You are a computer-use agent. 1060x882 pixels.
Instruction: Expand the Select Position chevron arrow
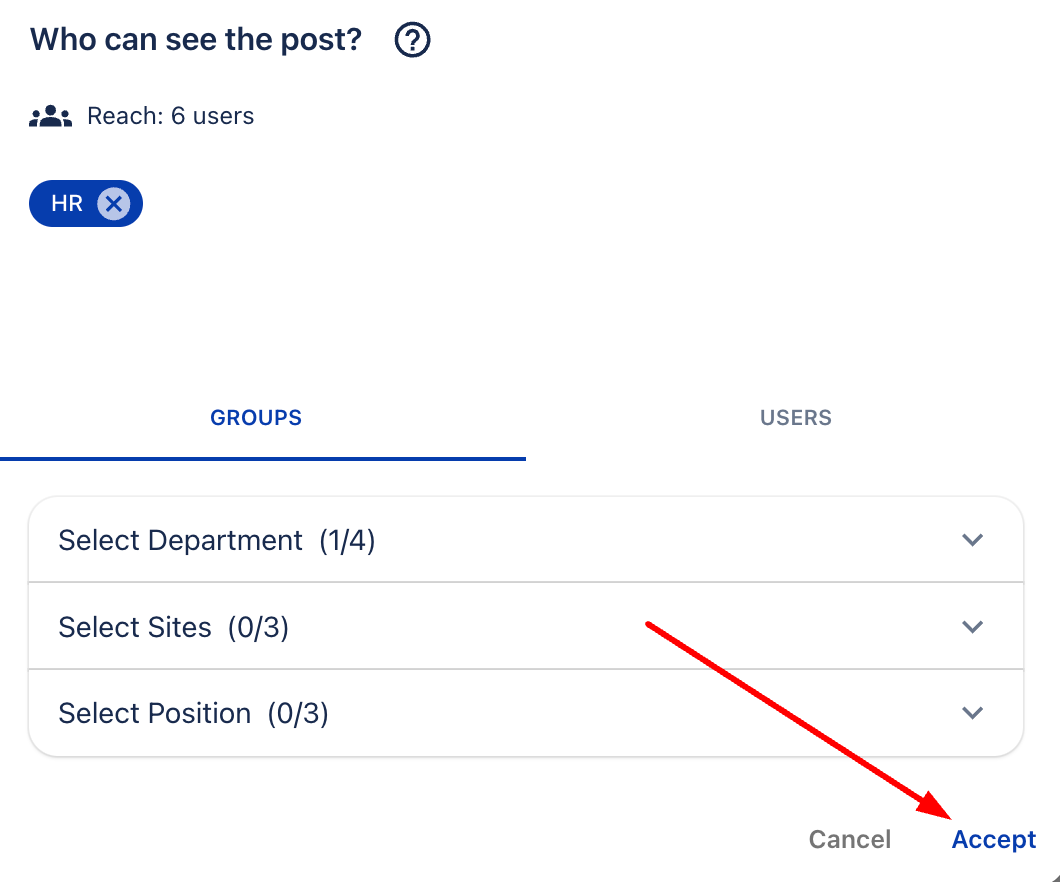972,713
